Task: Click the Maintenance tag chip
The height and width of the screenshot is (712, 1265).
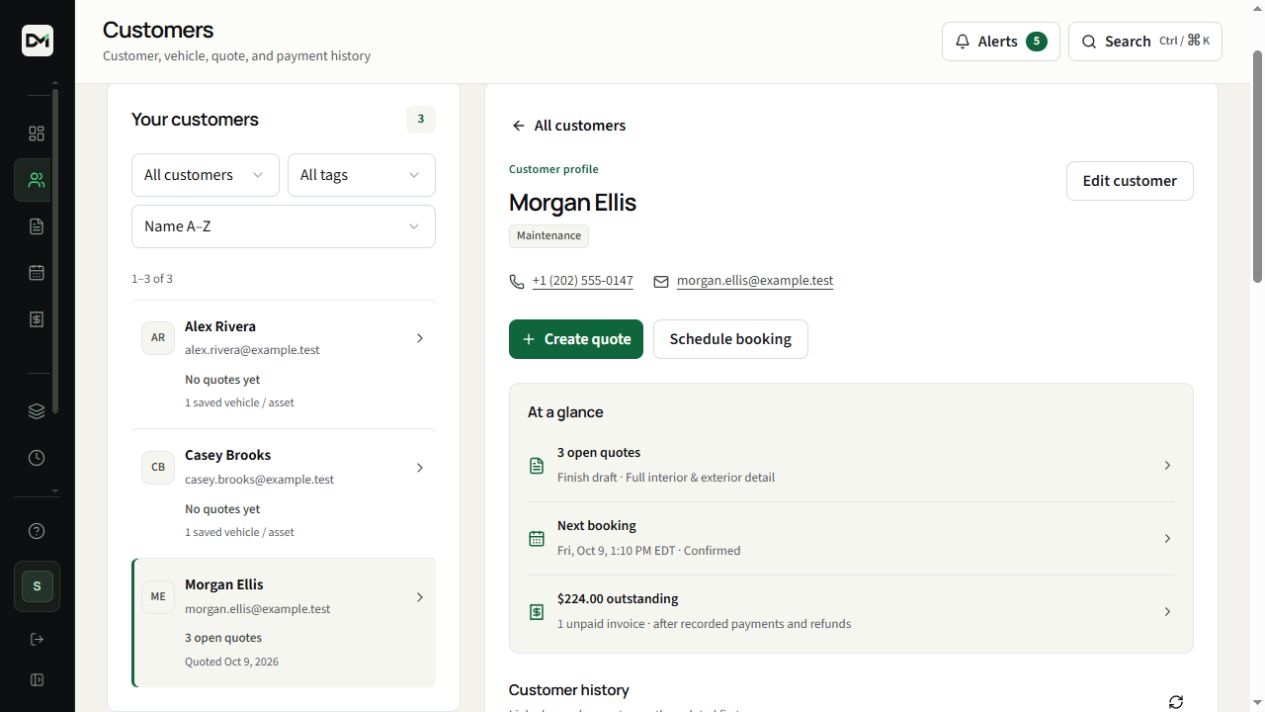Action: click(549, 236)
